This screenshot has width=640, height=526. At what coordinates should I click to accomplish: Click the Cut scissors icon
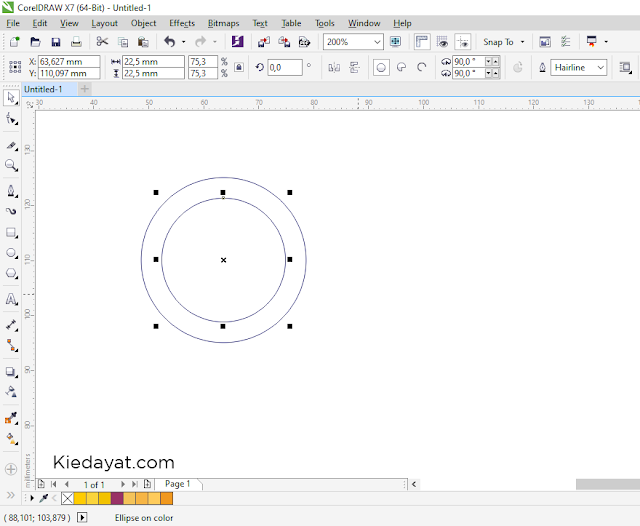point(102,42)
